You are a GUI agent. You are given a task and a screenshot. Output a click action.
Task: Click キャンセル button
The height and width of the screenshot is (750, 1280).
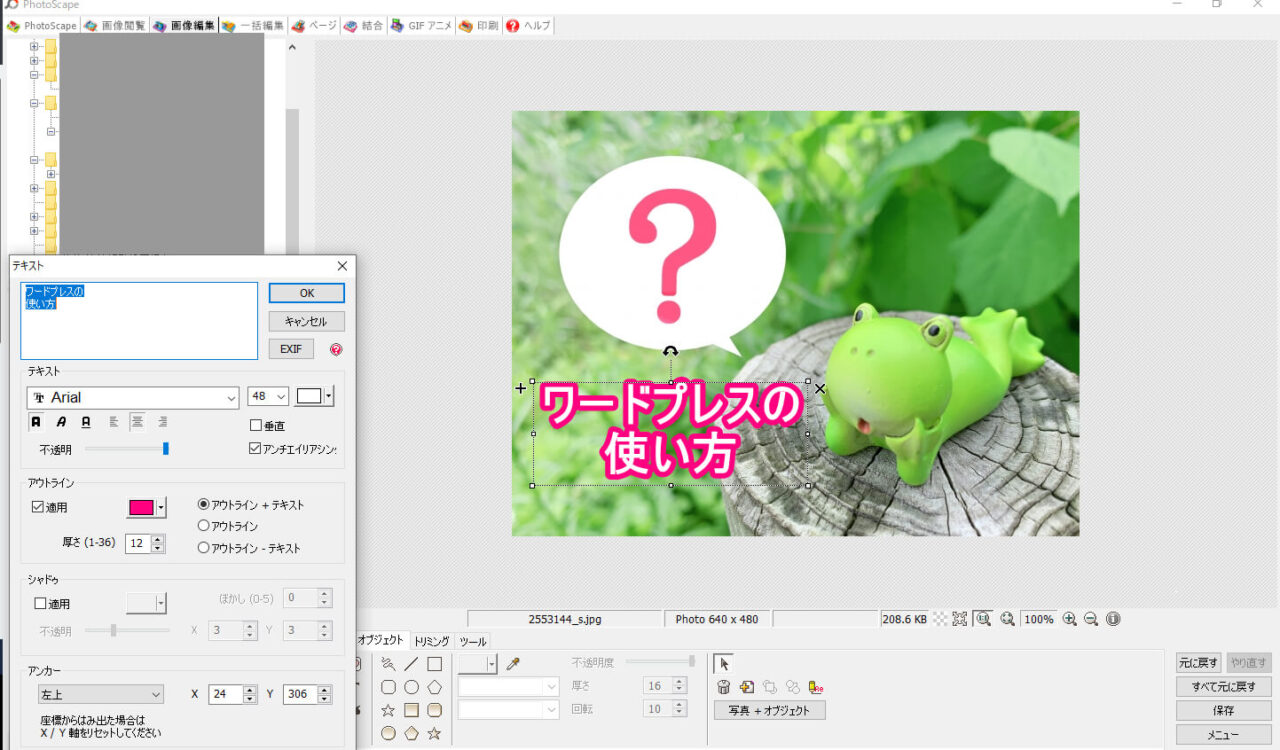point(306,321)
